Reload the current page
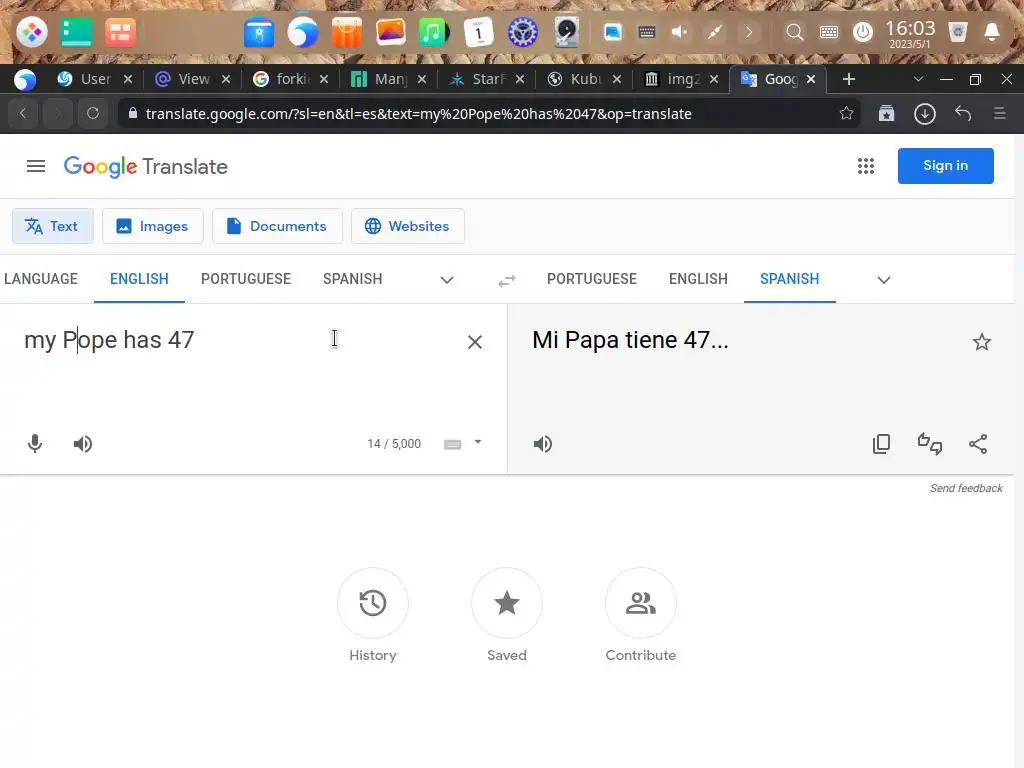Image resolution: width=1024 pixels, height=768 pixels. pos(93,114)
